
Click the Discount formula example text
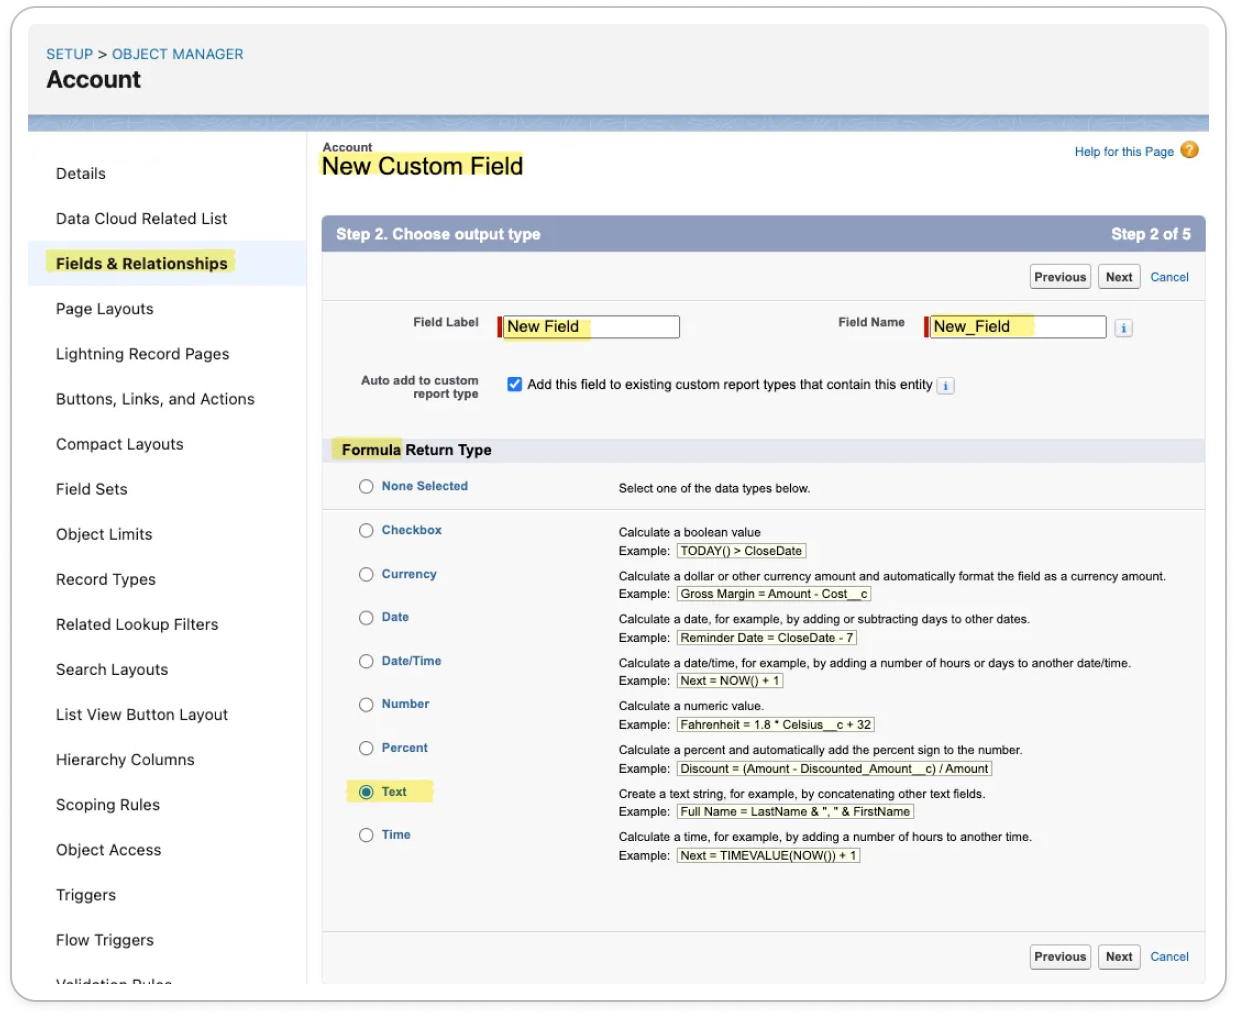(x=834, y=769)
